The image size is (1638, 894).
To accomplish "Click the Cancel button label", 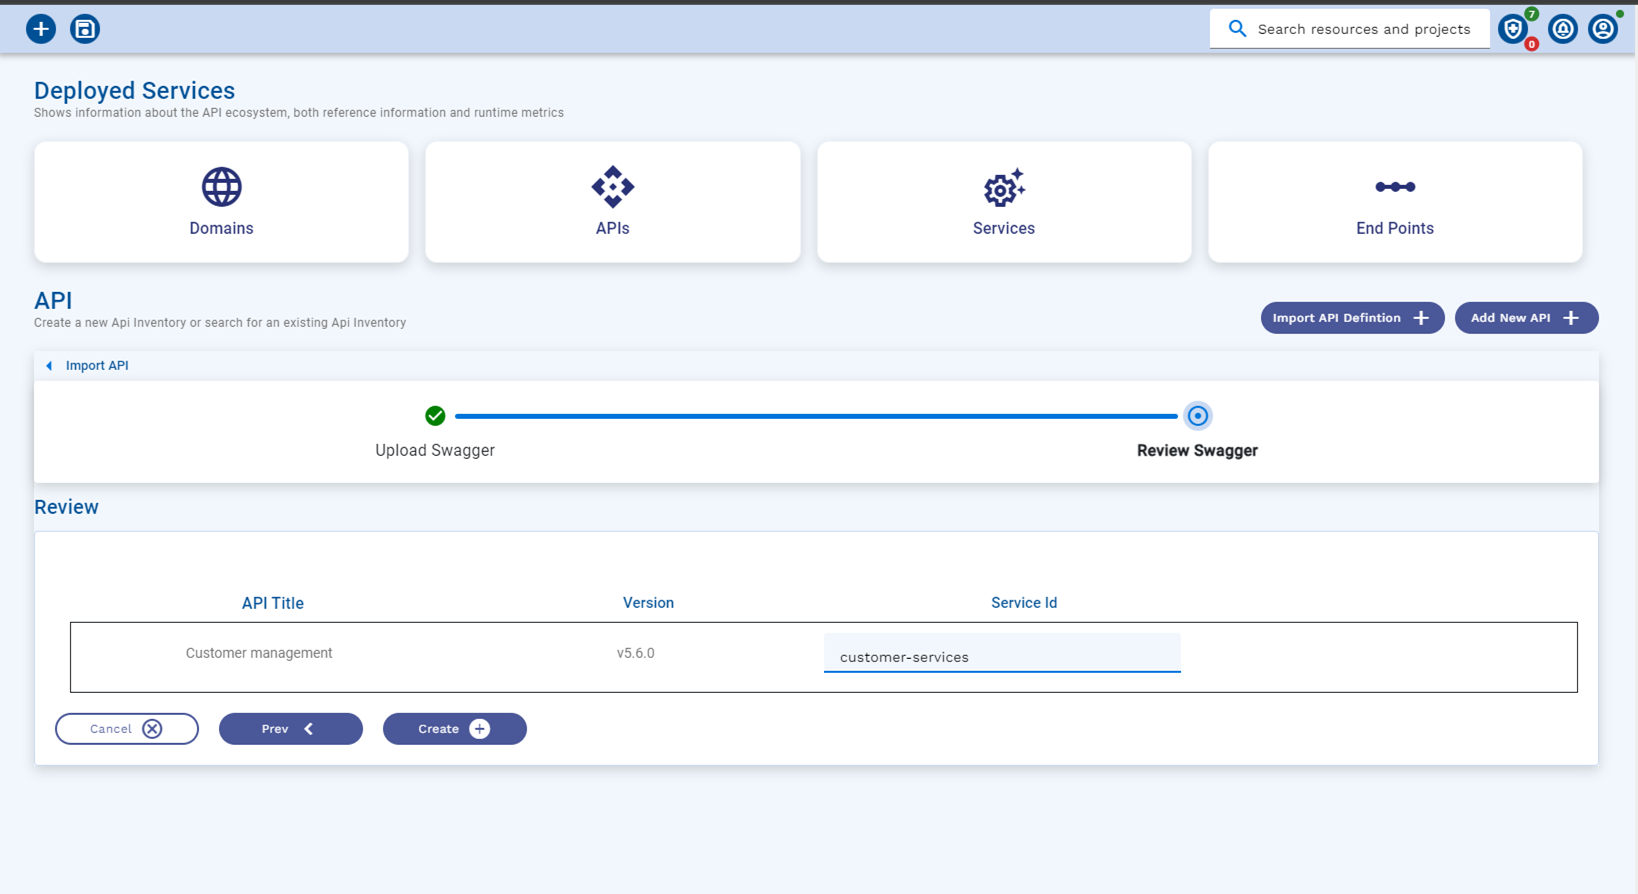I will (x=111, y=729).
